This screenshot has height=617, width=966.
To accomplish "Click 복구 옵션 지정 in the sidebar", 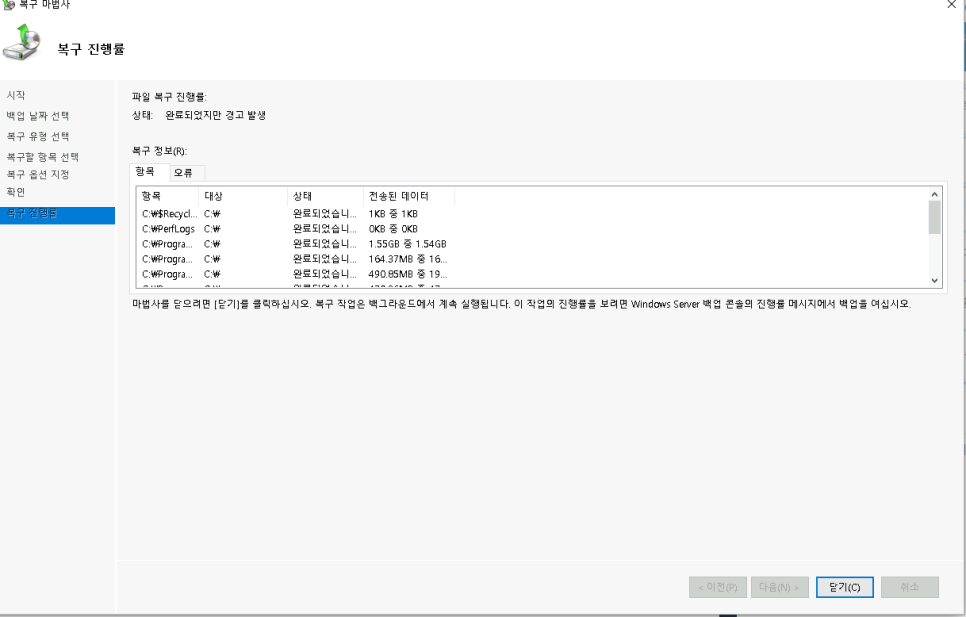I will point(38,174).
